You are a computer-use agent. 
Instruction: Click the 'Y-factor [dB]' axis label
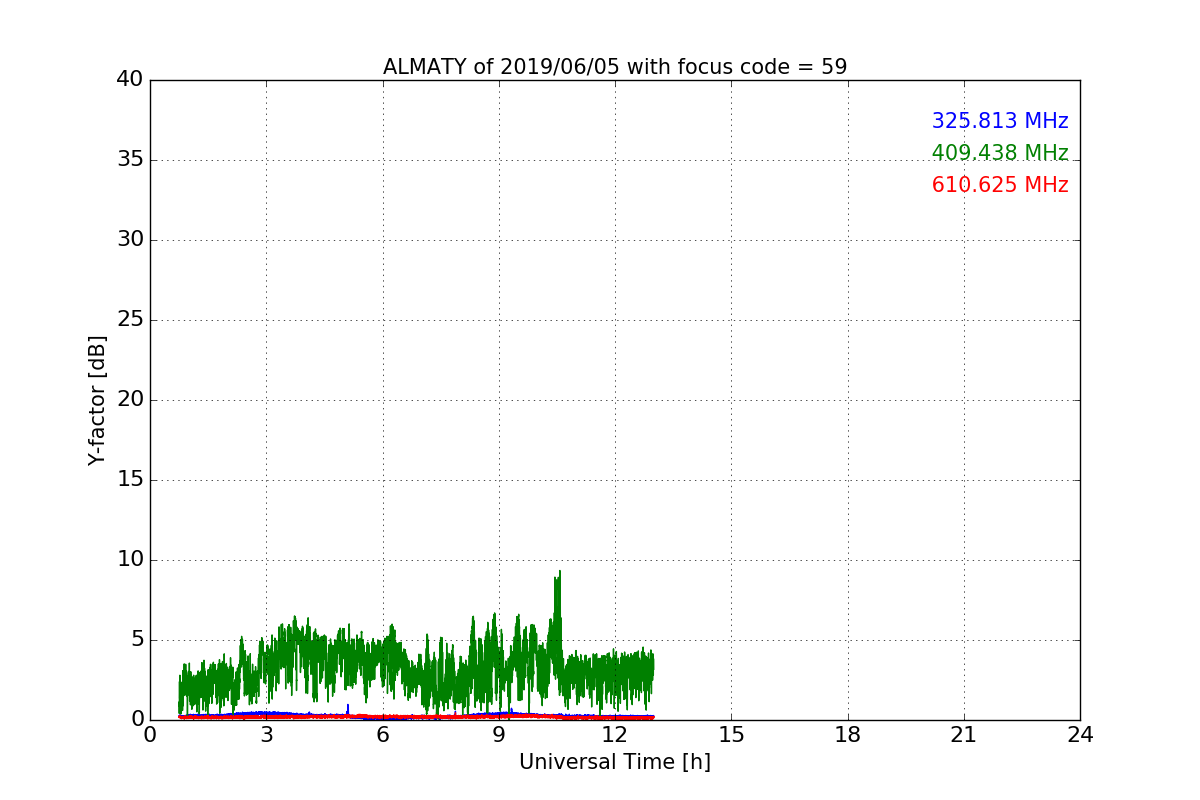pyautogui.click(x=97, y=400)
